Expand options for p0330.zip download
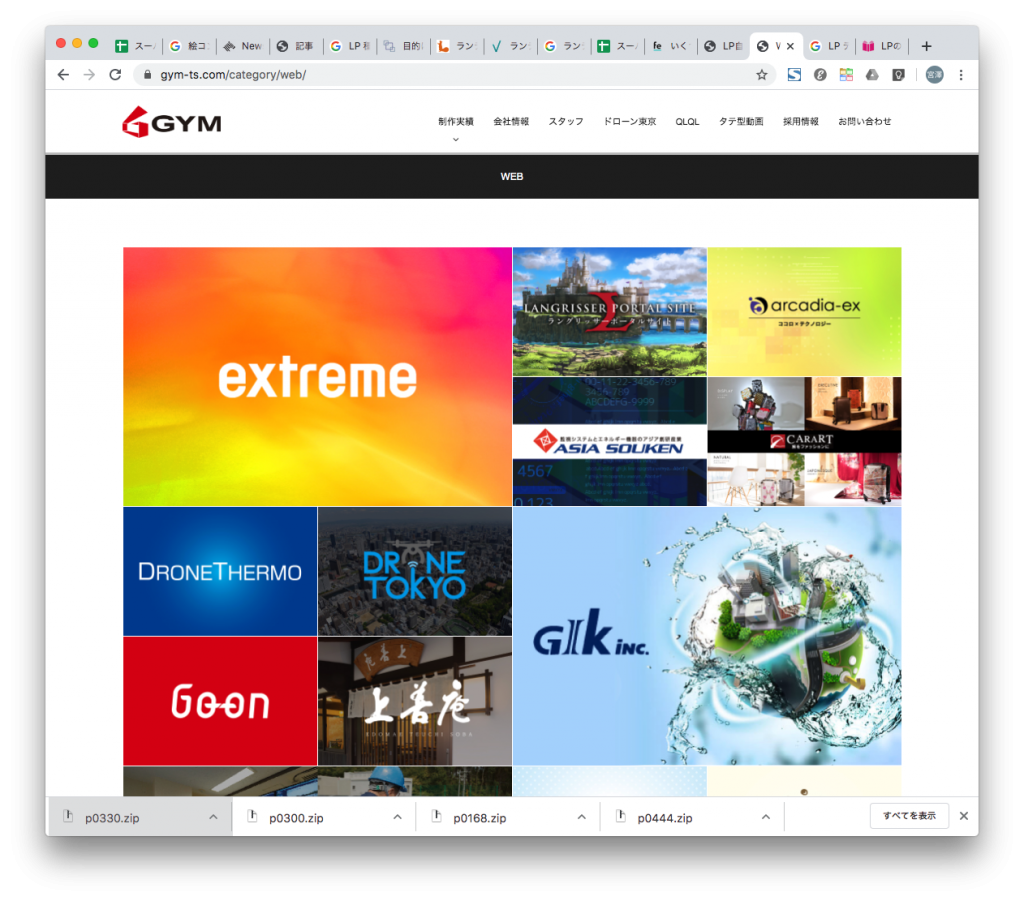Screen dimensions: 1024x901 click(213, 817)
